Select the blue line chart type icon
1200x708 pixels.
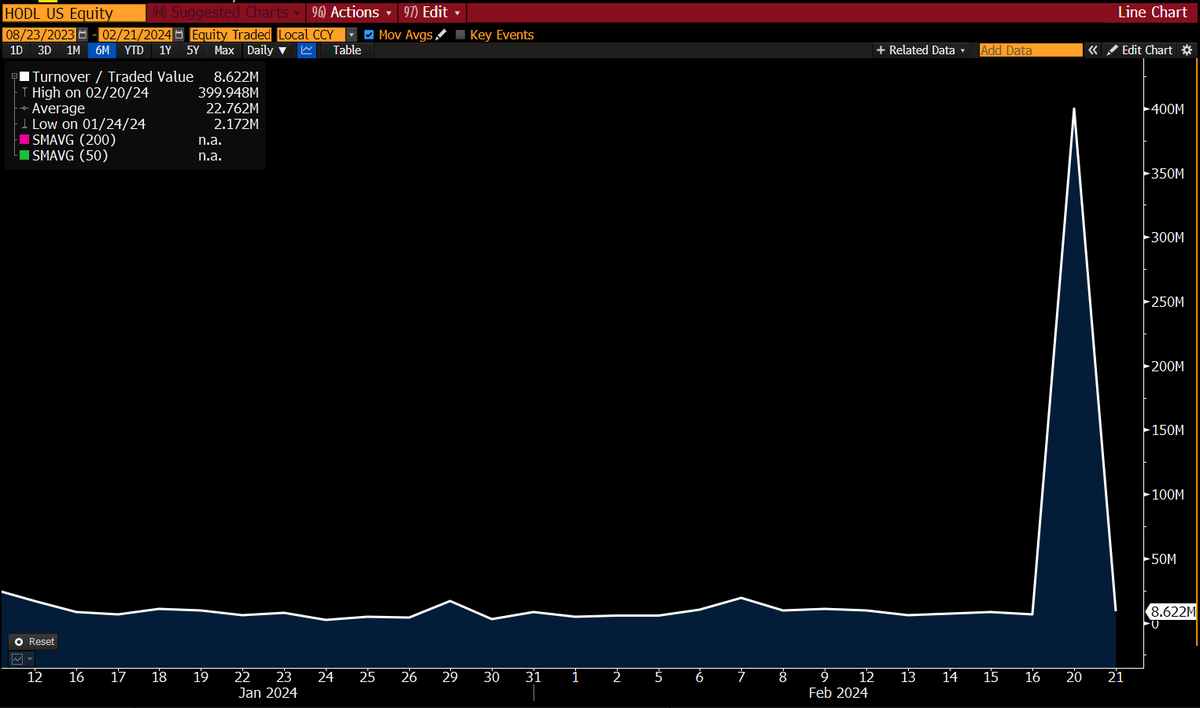(307, 50)
